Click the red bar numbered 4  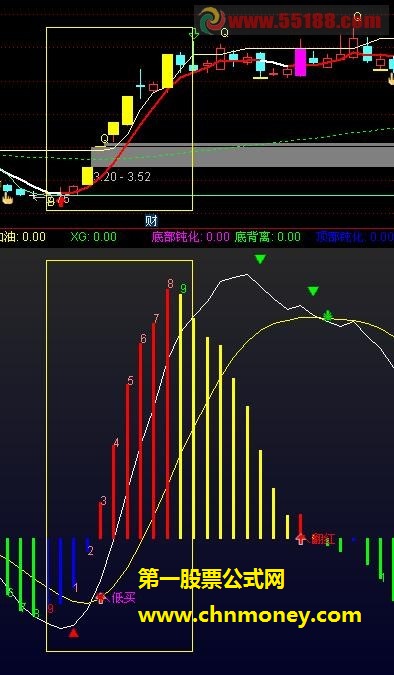114,492
